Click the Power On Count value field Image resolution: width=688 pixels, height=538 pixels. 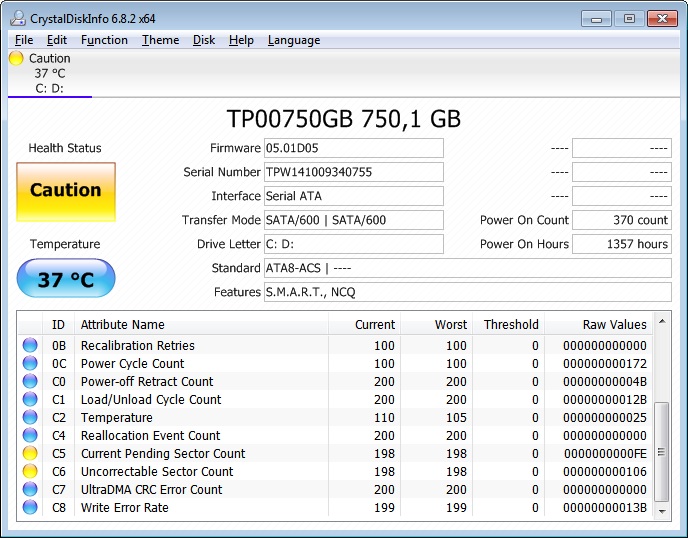coord(622,220)
